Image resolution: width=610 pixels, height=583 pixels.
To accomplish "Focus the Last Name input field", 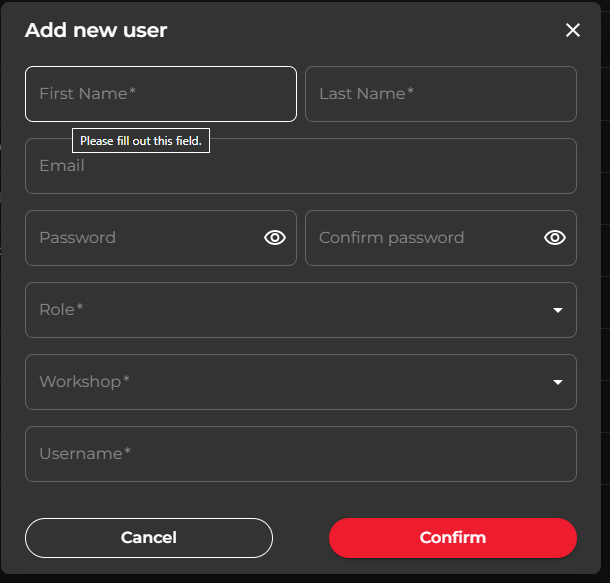I will tap(441, 94).
